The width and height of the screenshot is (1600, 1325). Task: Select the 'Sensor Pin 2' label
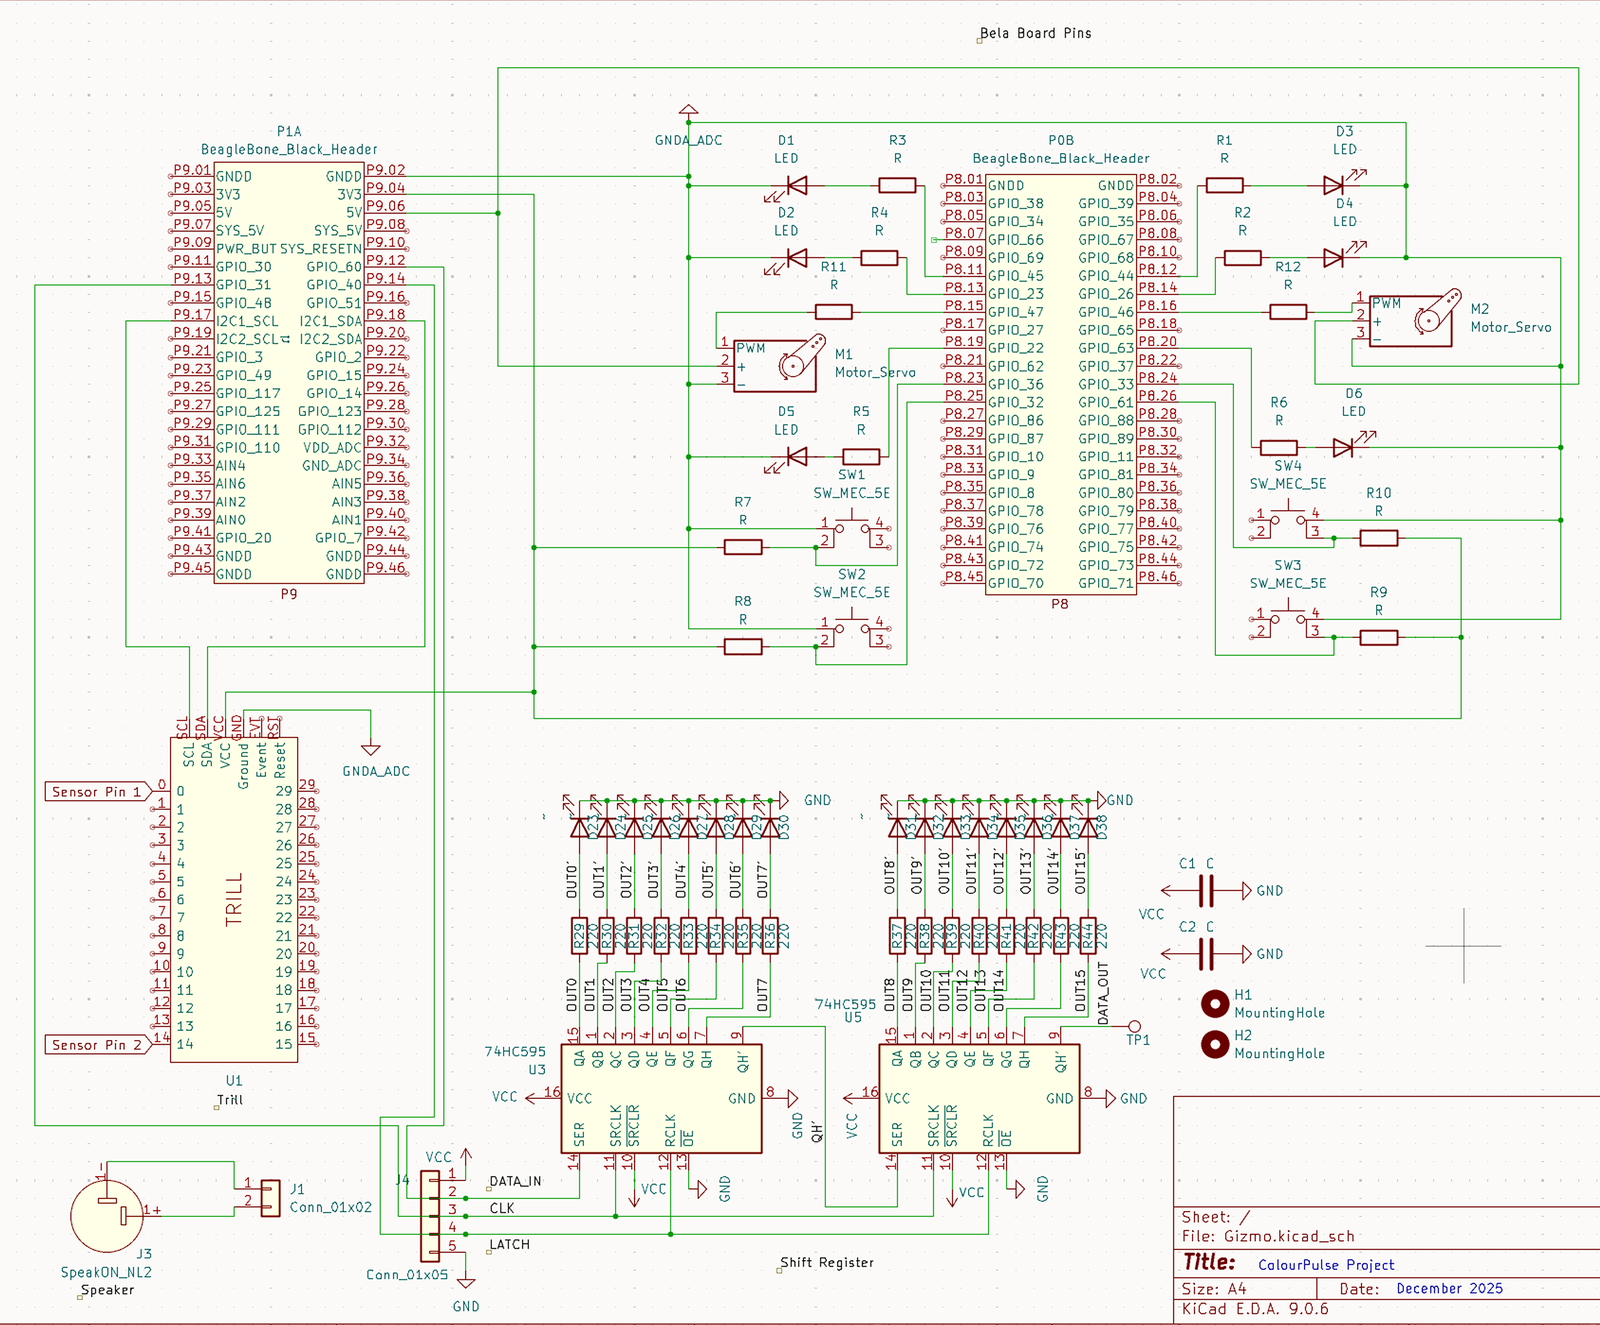coord(96,1045)
